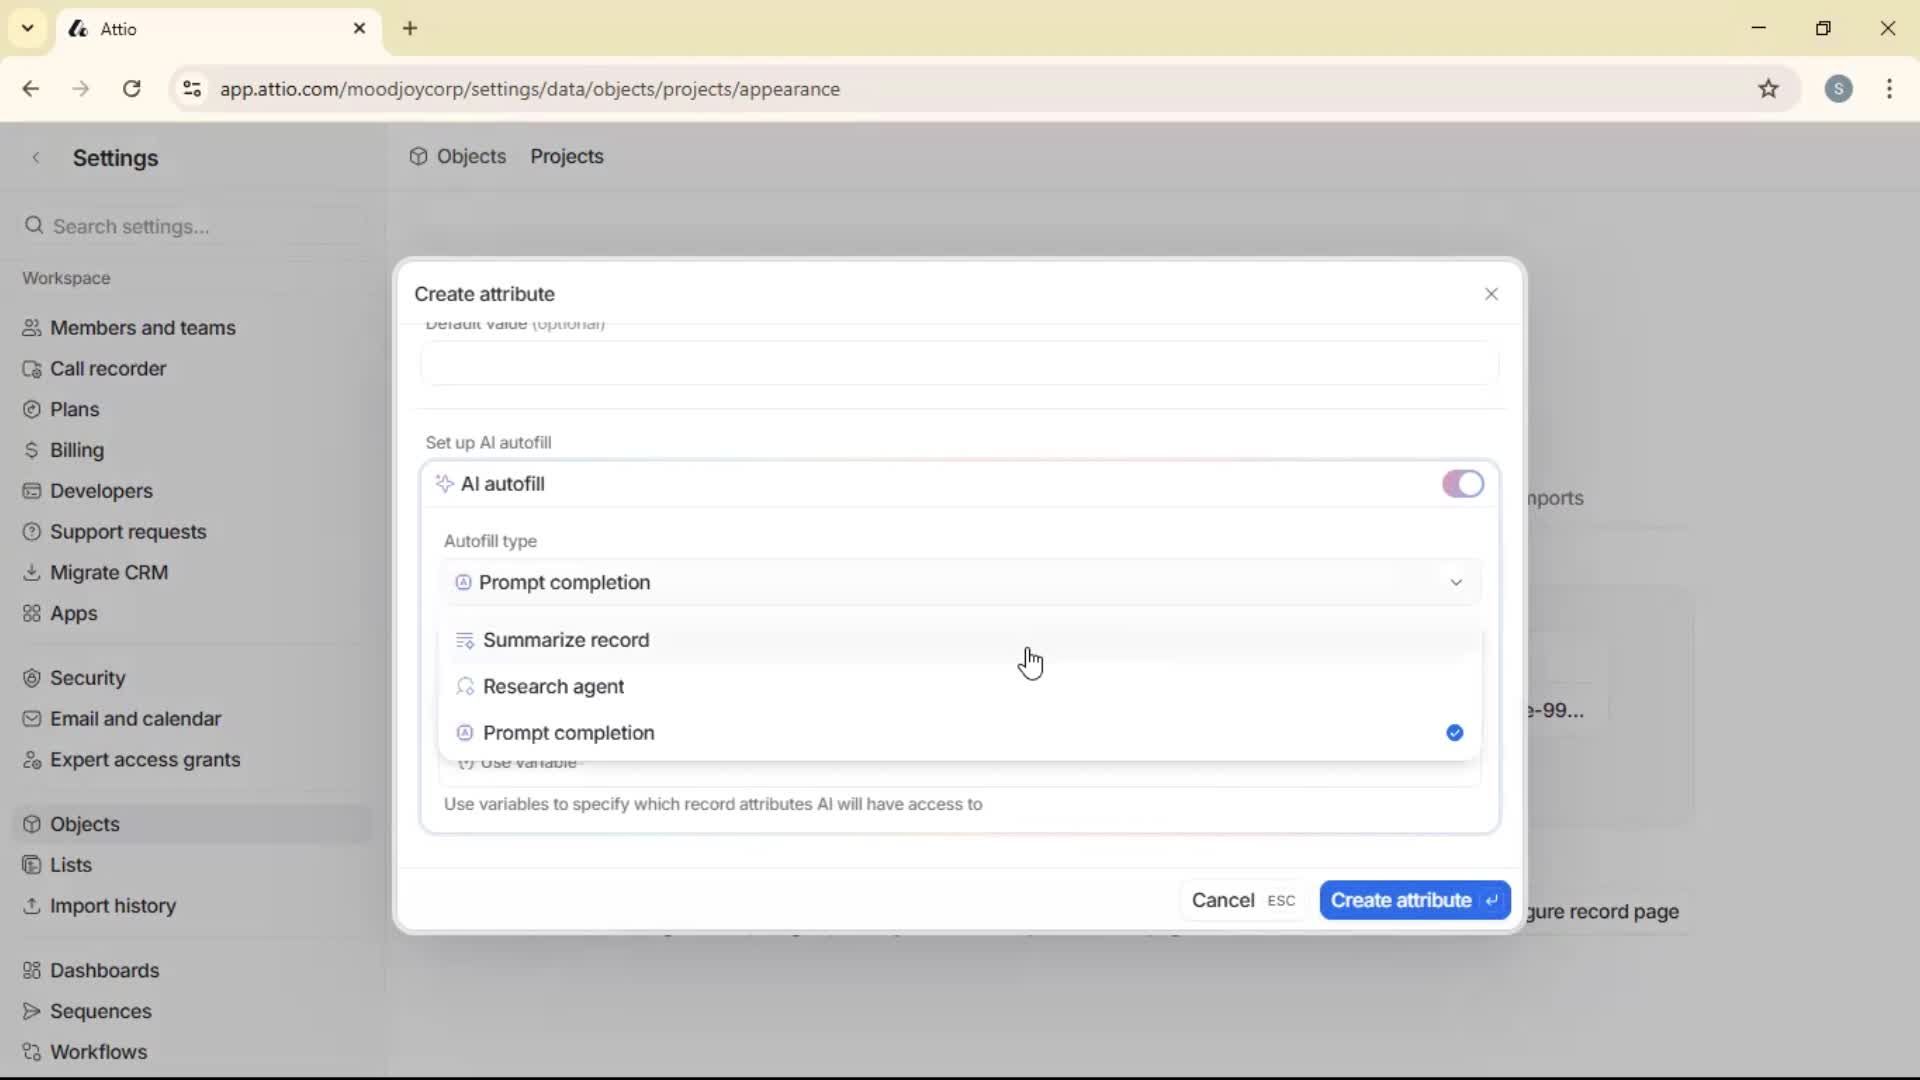Go to Security settings

[x=87, y=677]
